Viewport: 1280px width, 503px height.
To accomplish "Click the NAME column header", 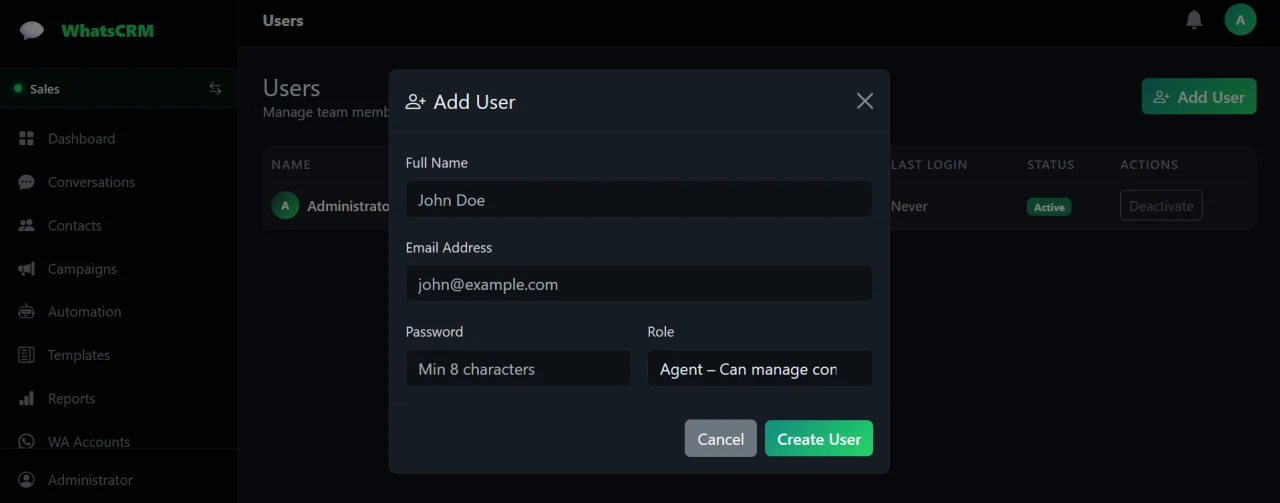I will 291,164.
